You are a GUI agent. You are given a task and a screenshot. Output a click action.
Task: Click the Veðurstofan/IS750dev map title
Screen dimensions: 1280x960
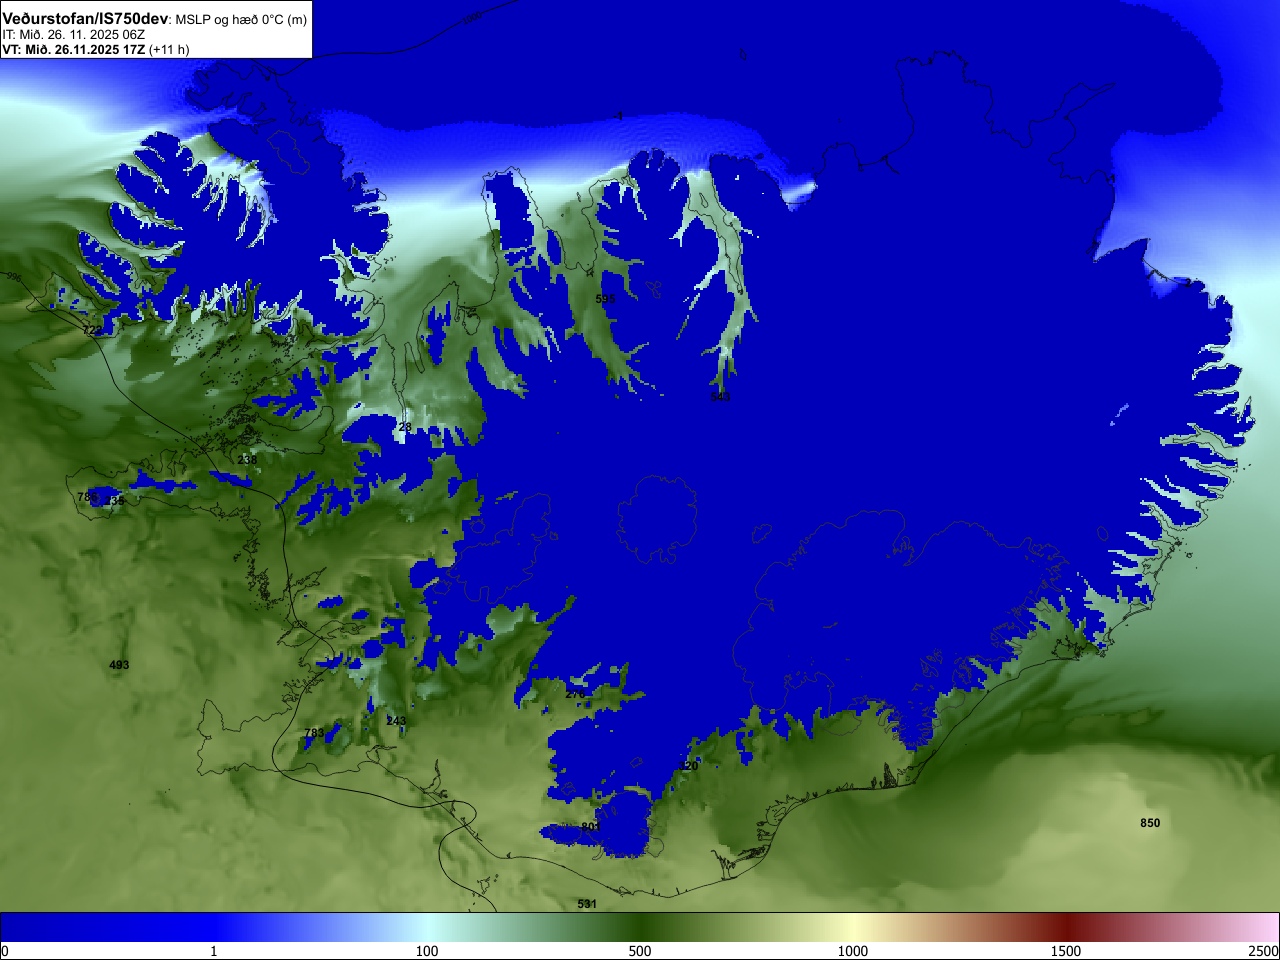(86, 19)
